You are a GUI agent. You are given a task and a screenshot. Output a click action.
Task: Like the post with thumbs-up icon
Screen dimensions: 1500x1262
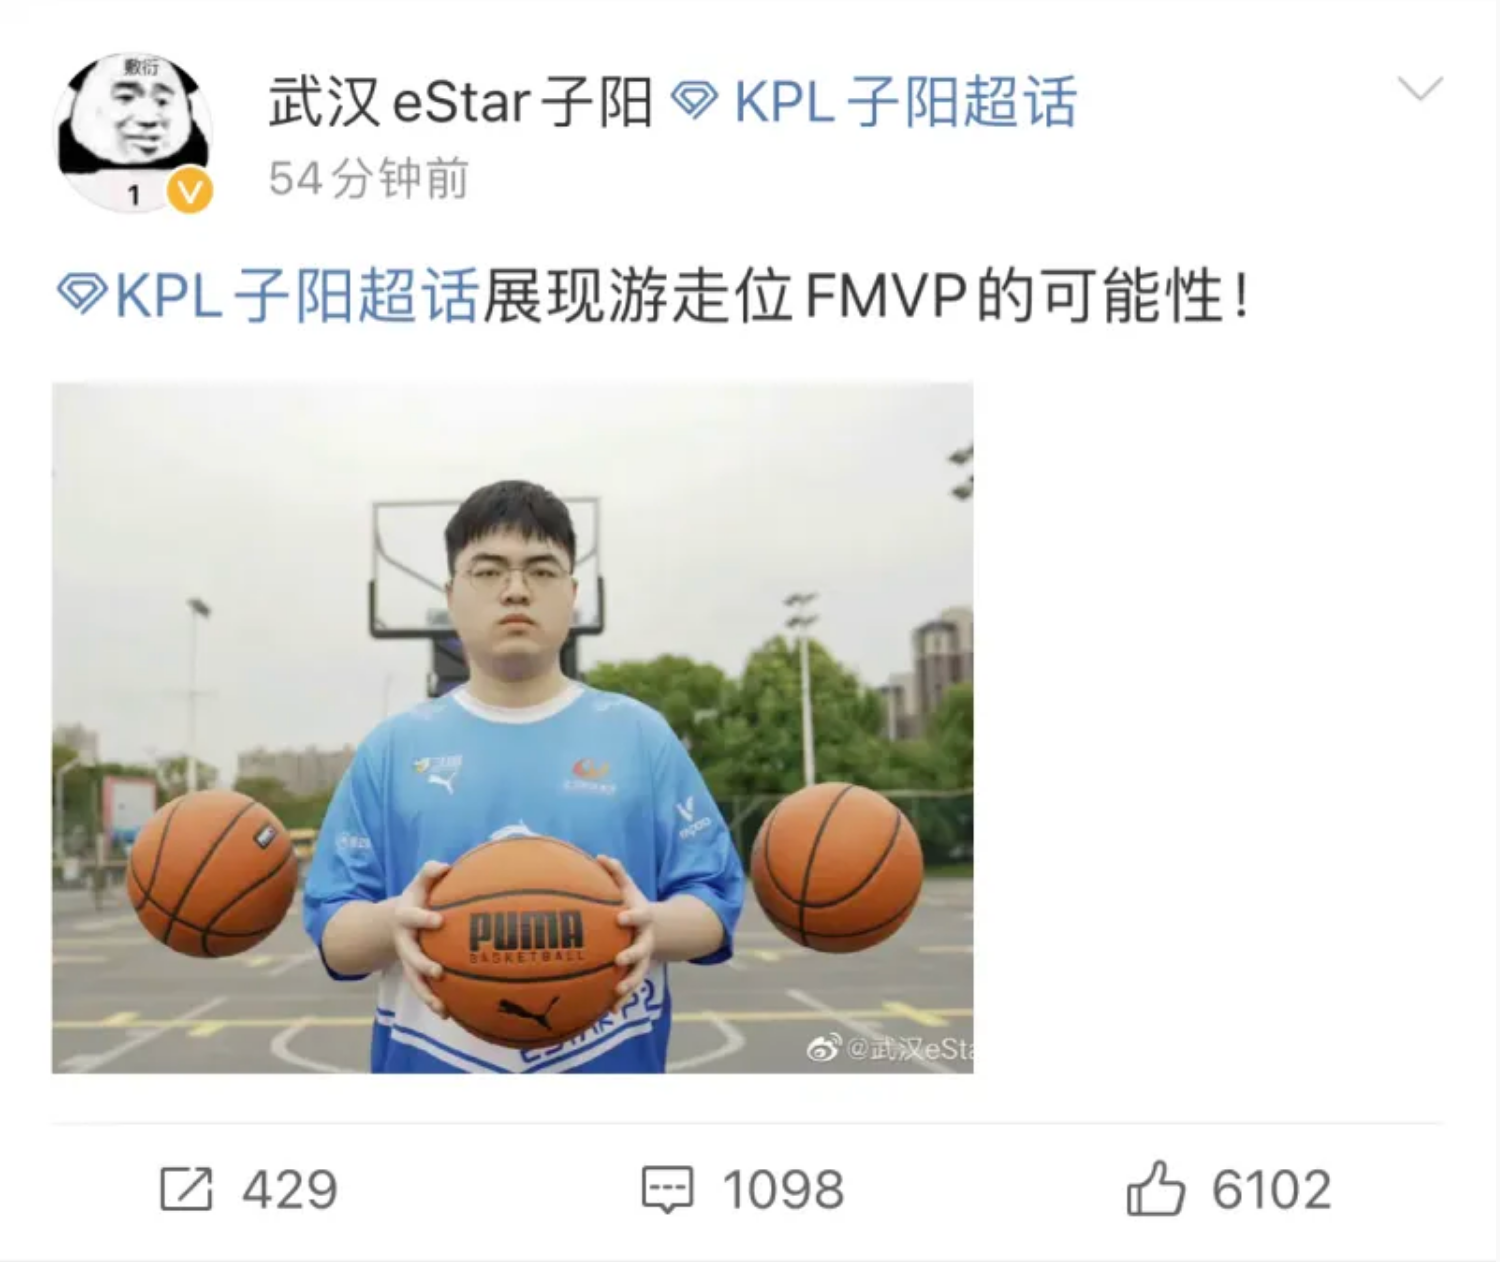(1155, 1188)
